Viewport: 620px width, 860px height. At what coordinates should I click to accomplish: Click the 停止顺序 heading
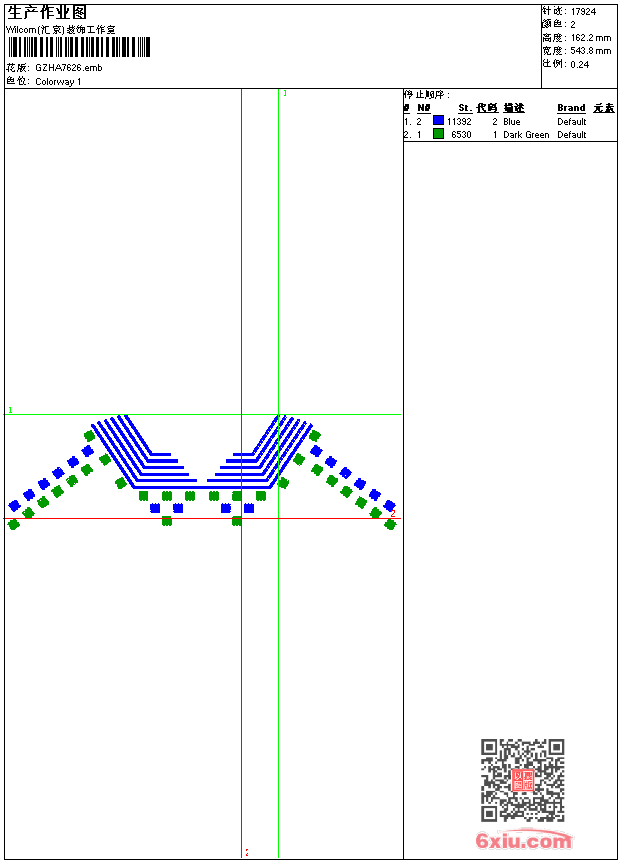pos(427,95)
